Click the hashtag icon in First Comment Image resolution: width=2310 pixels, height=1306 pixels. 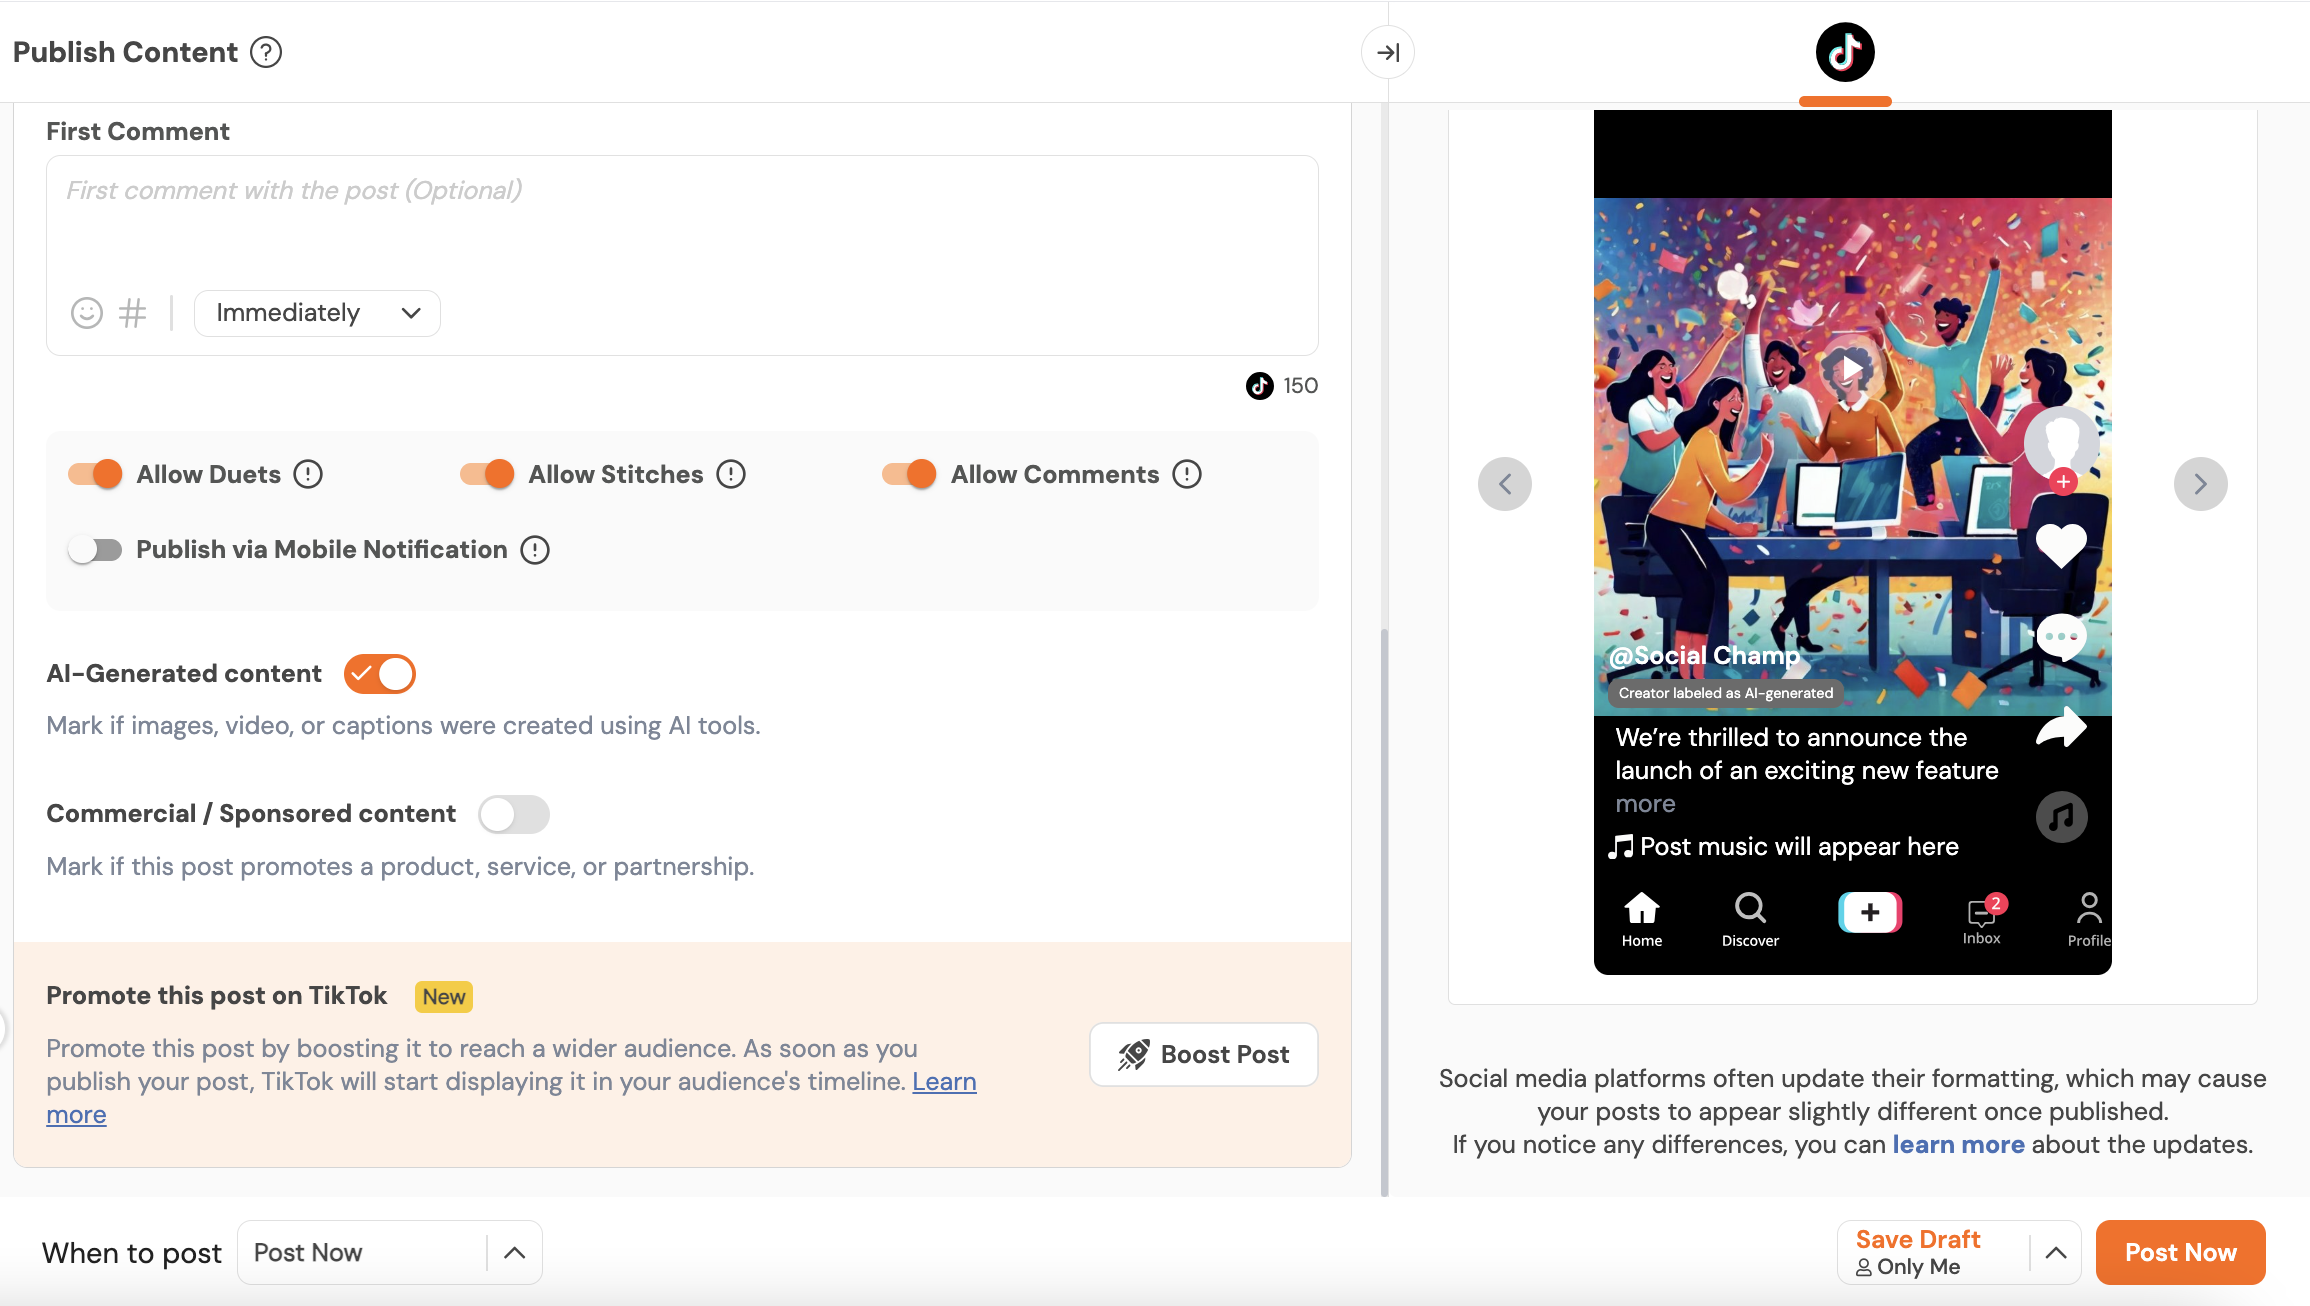132,313
